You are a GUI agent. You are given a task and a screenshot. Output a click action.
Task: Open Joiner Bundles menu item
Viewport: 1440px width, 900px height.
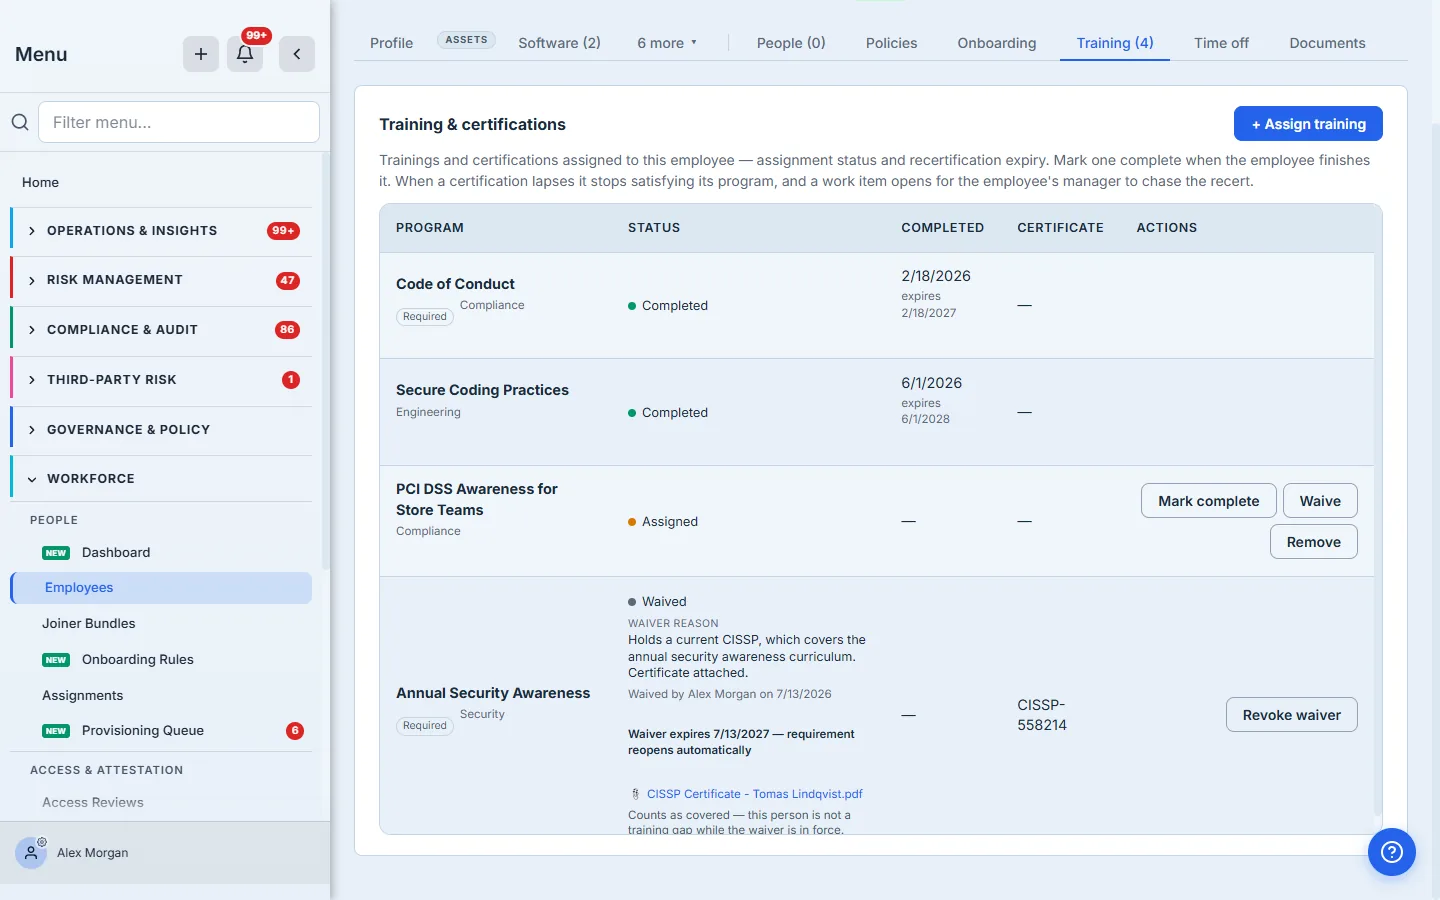88,624
